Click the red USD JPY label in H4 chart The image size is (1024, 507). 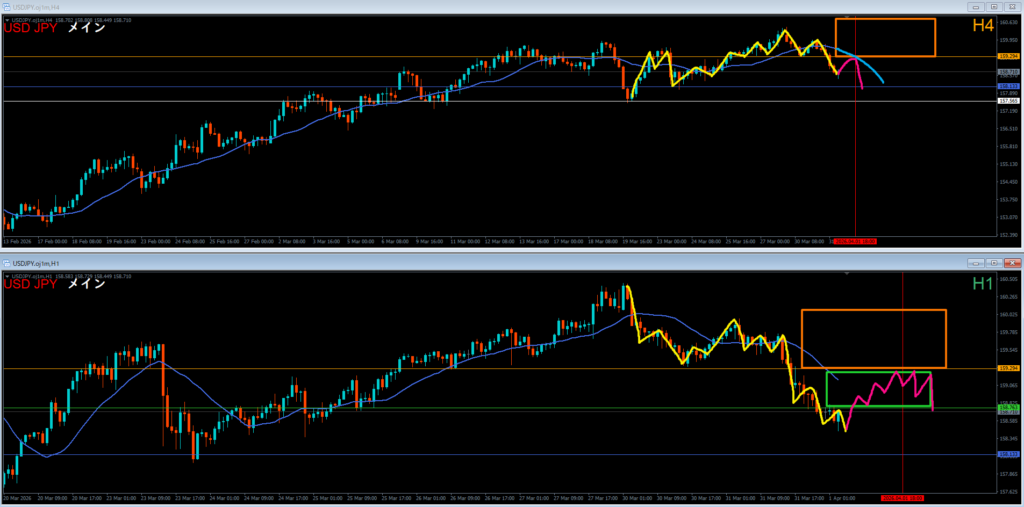[x=29, y=29]
